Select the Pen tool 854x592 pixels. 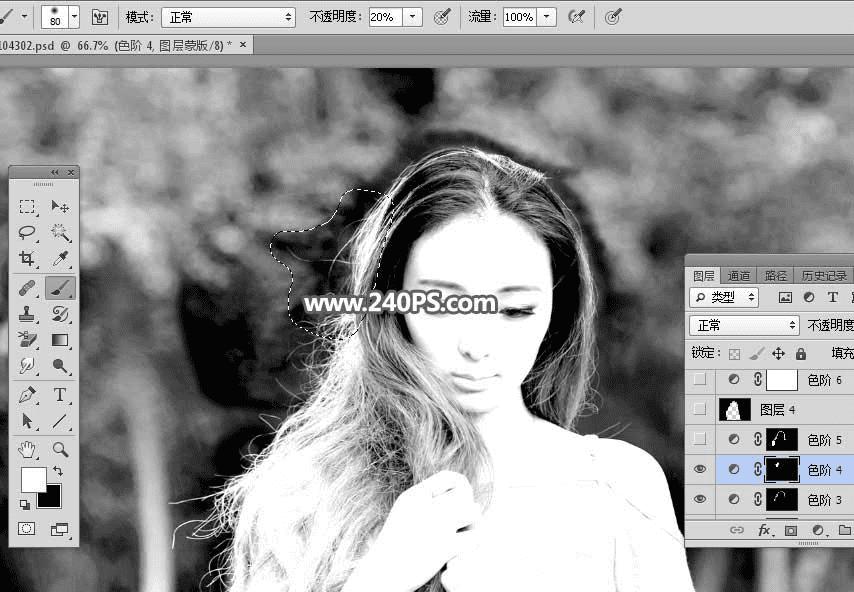pyautogui.click(x=27, y=394)
